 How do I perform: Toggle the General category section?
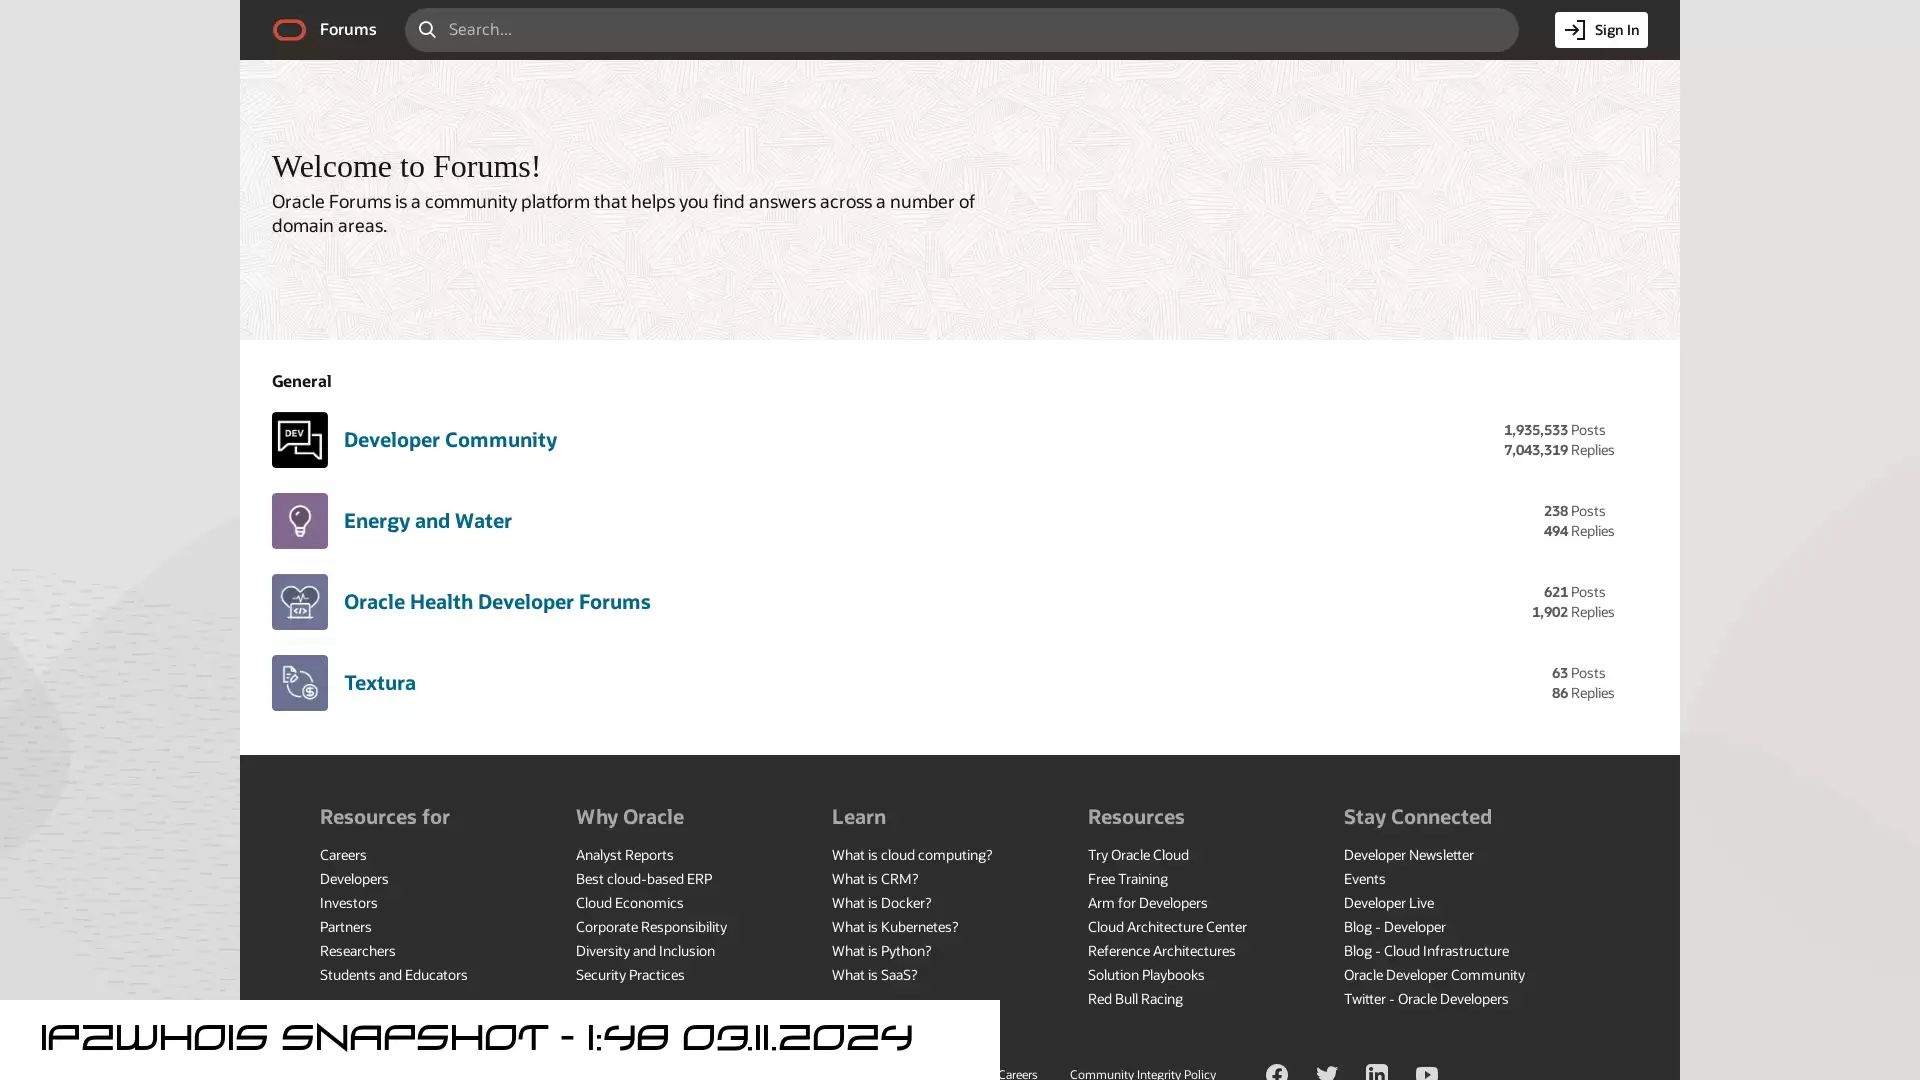[301, 381]
